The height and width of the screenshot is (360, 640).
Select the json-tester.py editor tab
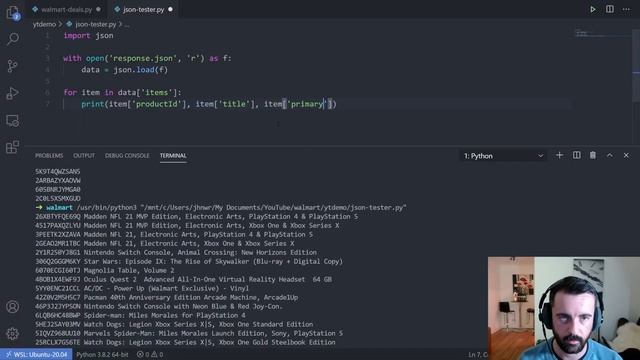tap(143, 9)
